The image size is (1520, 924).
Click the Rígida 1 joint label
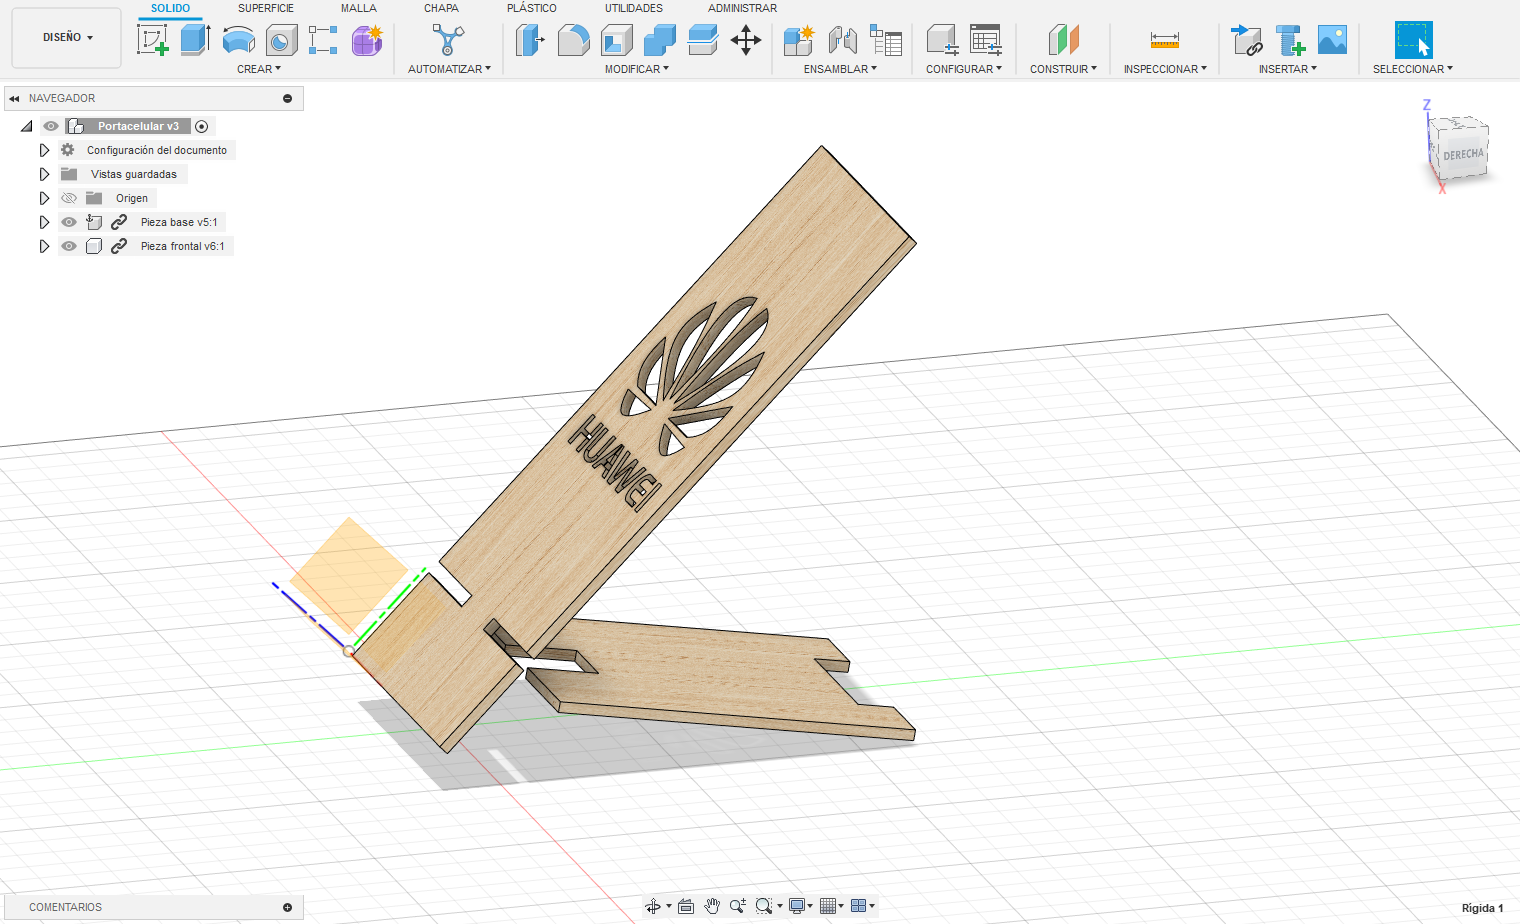tap(1482, 908)
